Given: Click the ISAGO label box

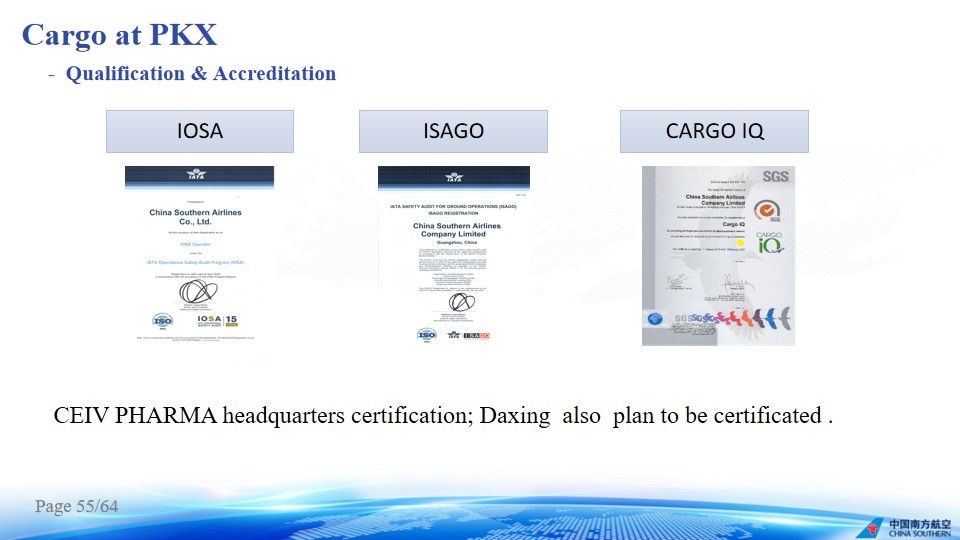Looking at the screenshot, I should pos(453,132).
